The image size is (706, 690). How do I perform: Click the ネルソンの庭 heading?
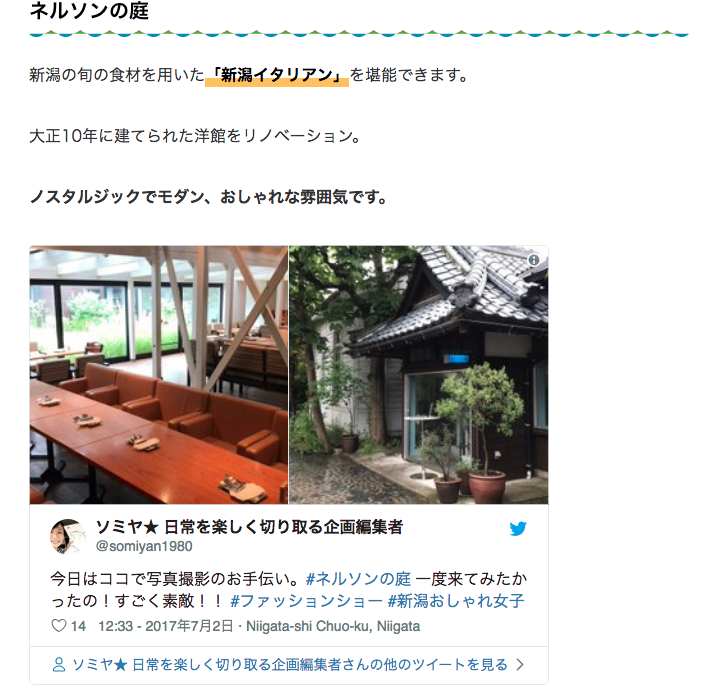click(x=89, y=11)
